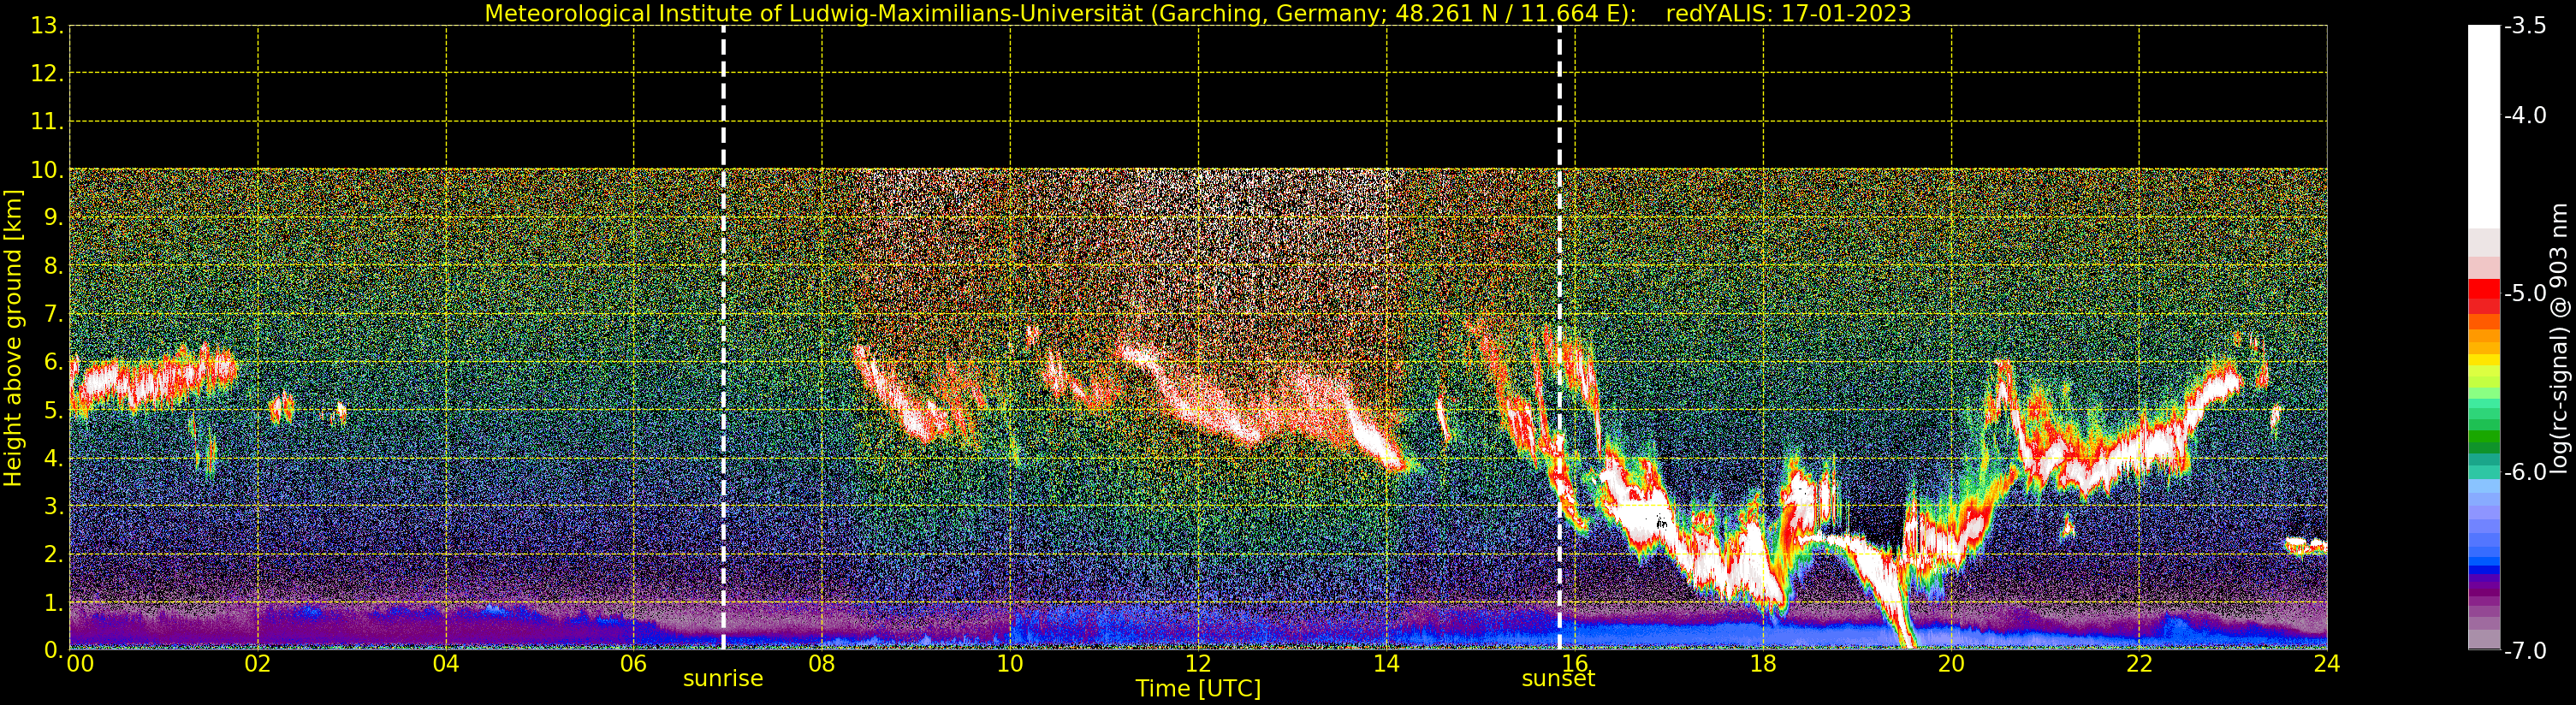The height and width of the screenshot is (705, 2576).
Task: Click the time axis tick label 12
Action: click(x=1198, y=664)
